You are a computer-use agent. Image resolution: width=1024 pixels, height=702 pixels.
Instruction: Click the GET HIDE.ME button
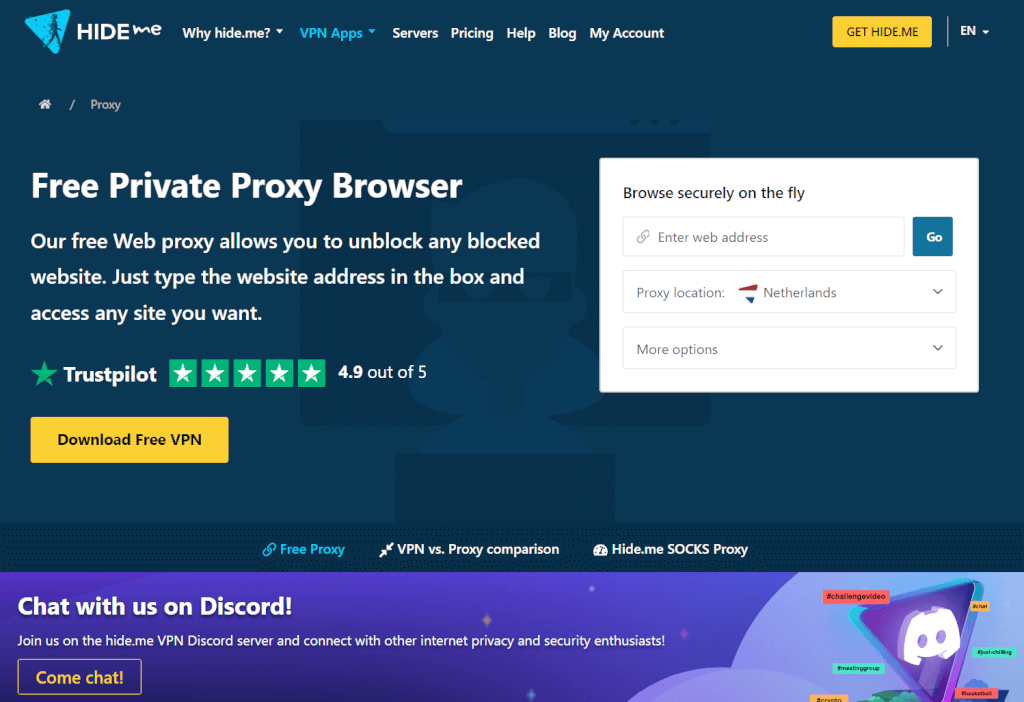click(882, 31)
